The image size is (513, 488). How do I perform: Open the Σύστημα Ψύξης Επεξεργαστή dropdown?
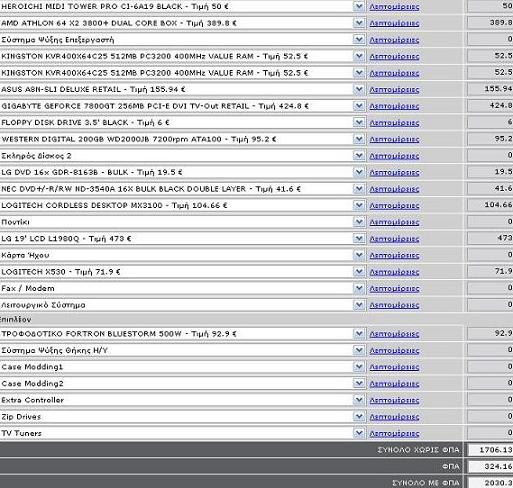tap(359, 40)
